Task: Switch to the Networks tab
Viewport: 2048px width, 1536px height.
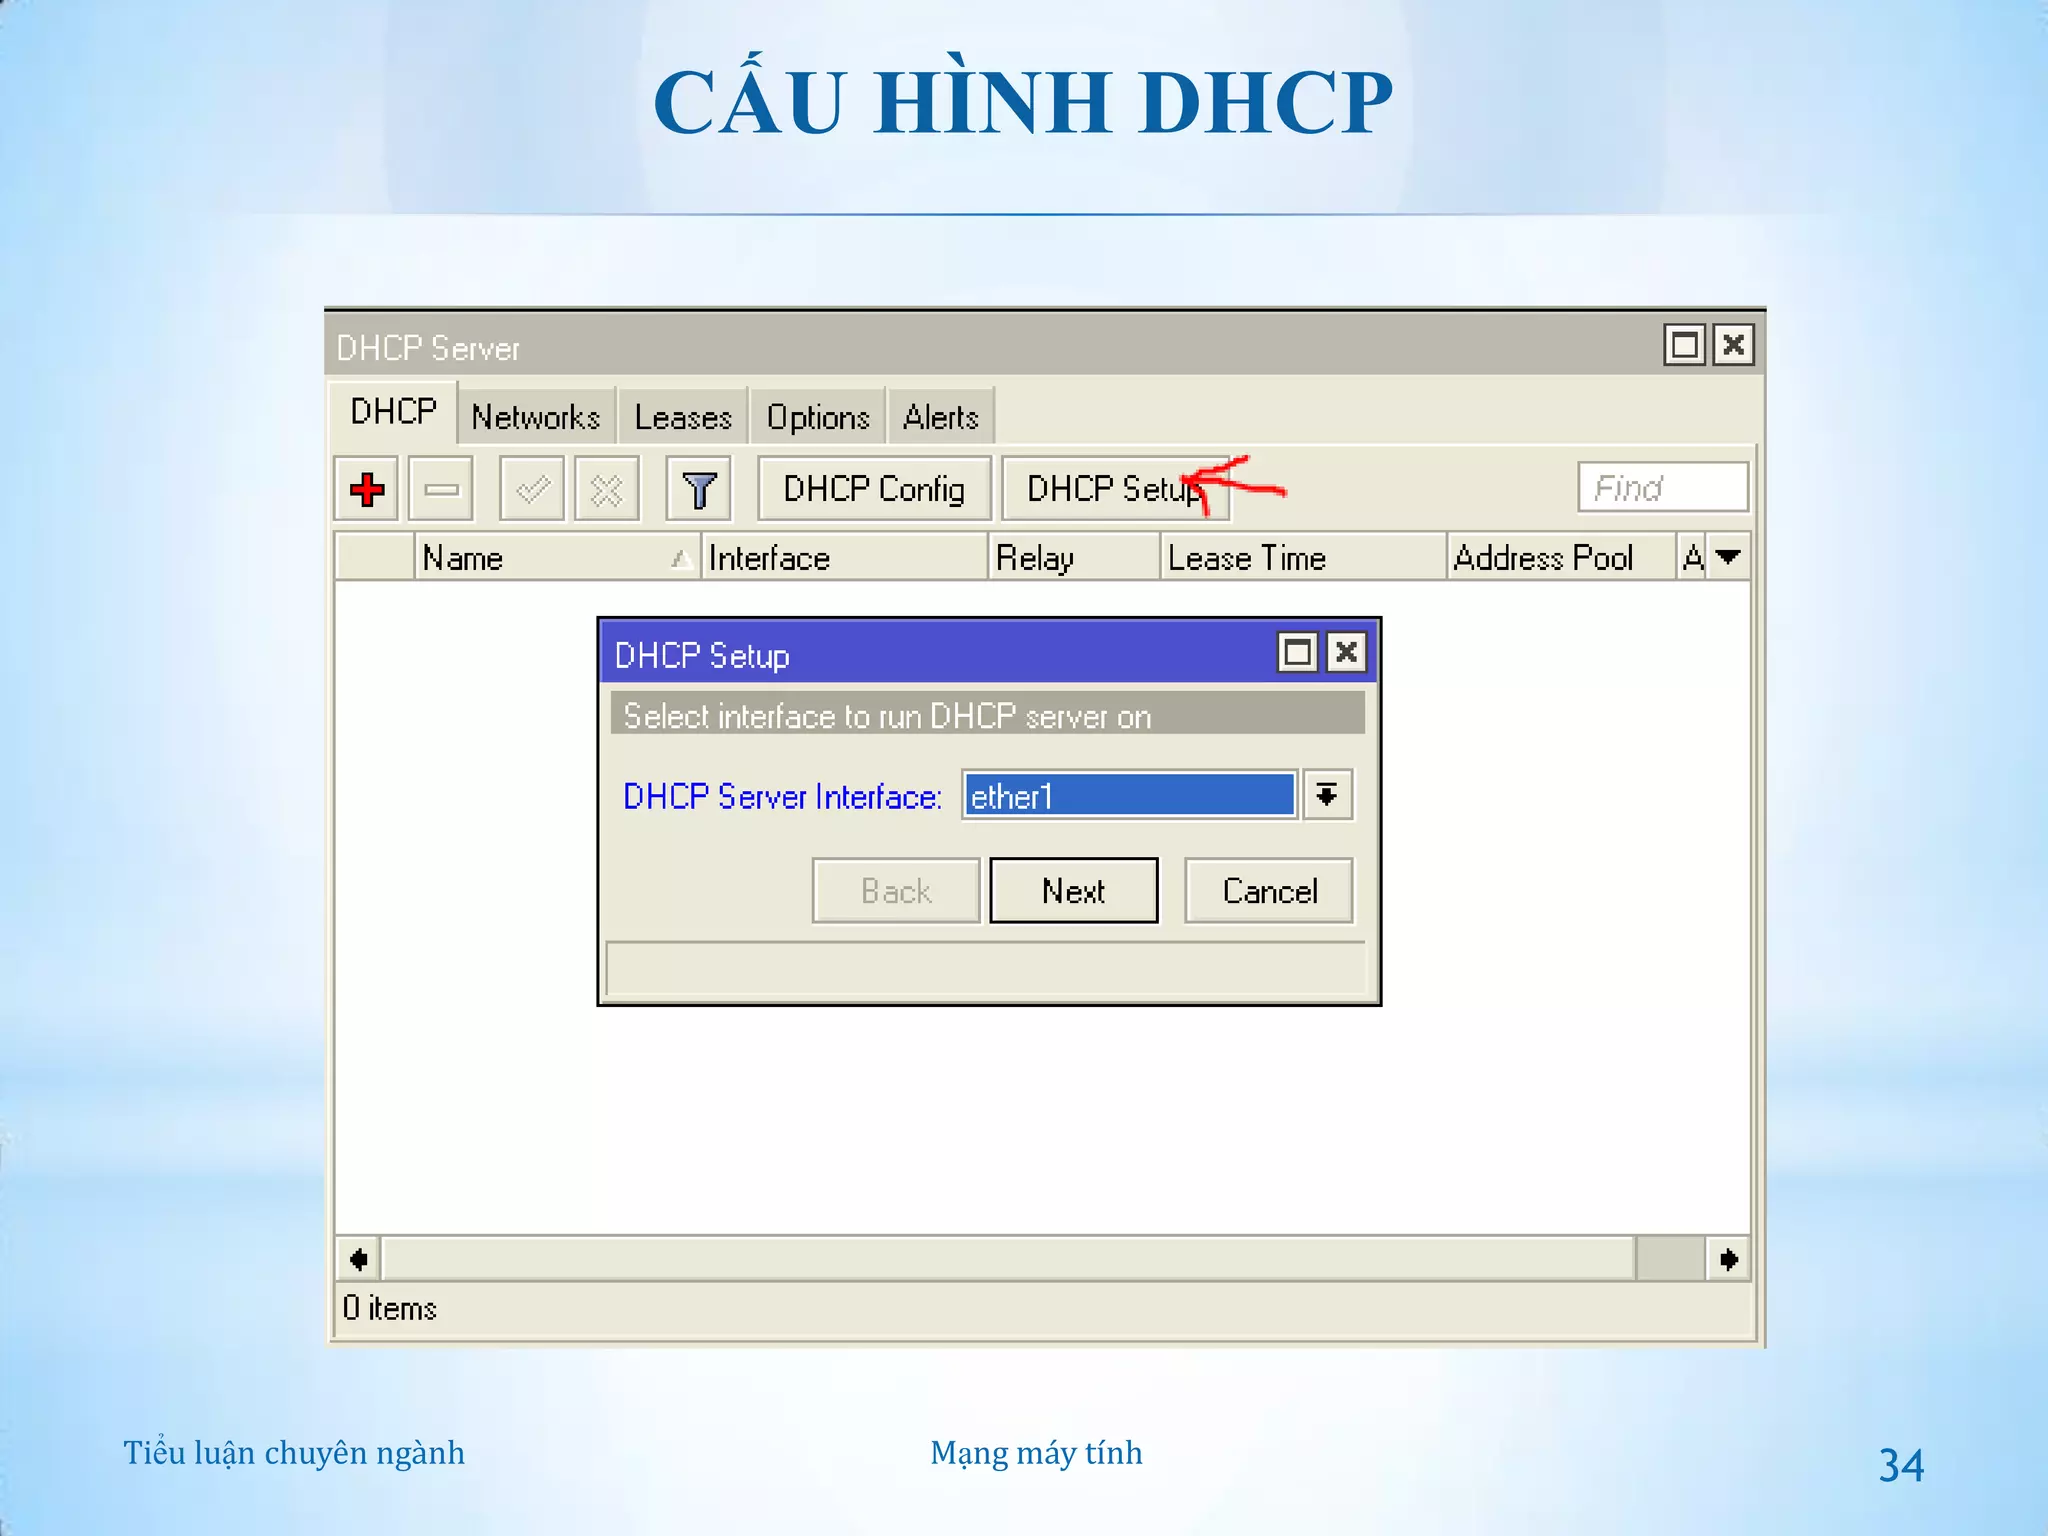Action: click(x=536, y=417)
